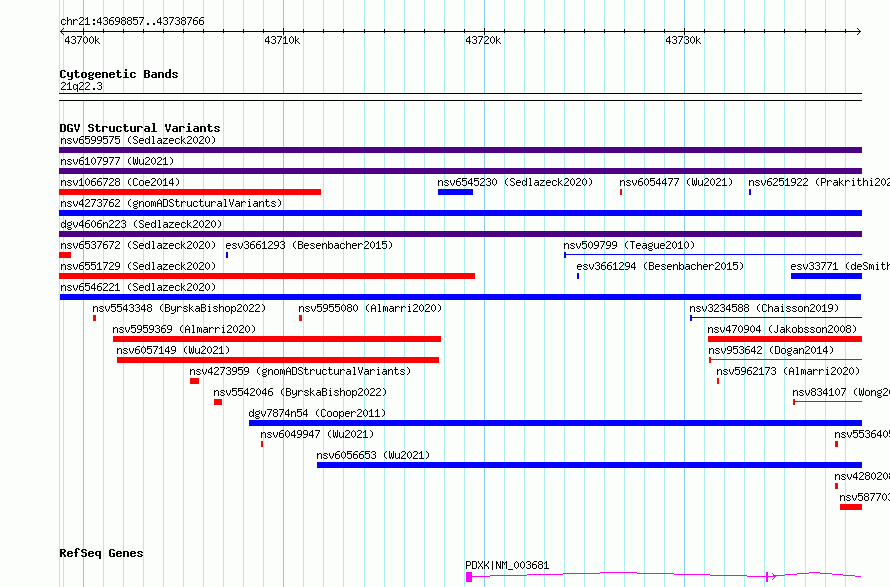
Task: Open the nsv5955080 (Almarri2020) label
Action: pyautogui.click(x=370, y=308)
